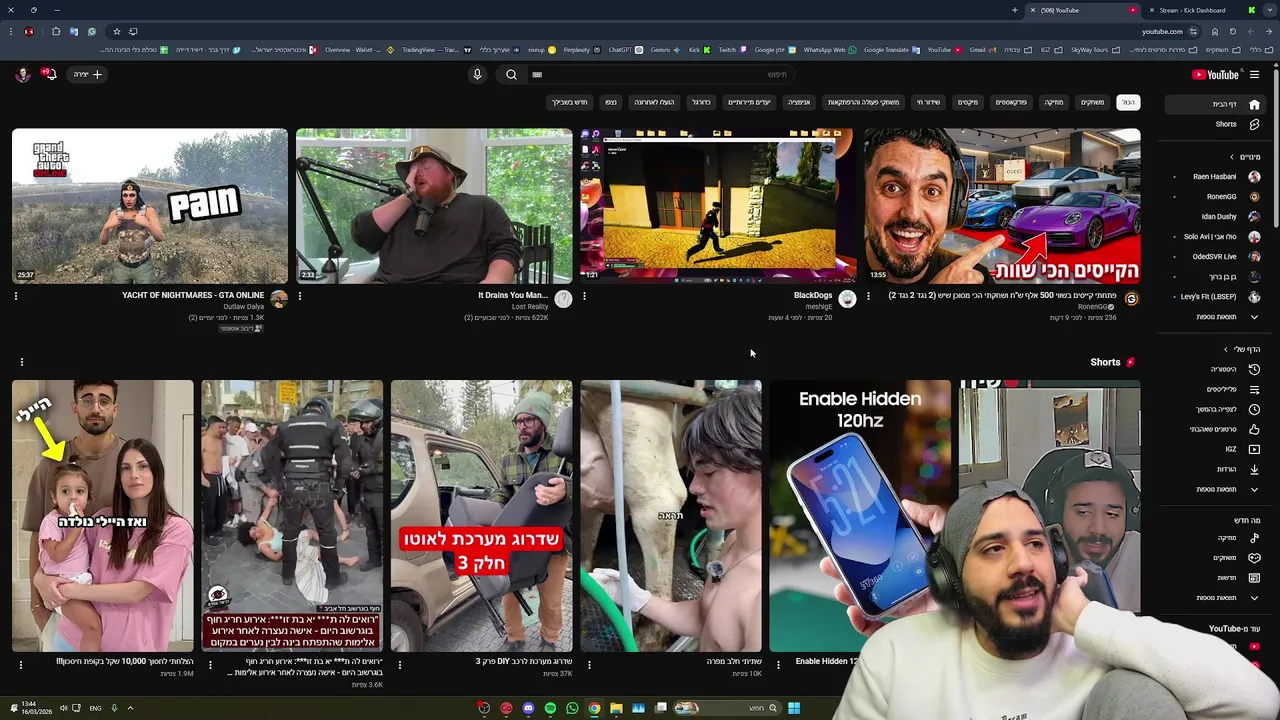The width and height of the screenshot is (1280, 720).
Task: Select the Gaming (משחקים) filter chip
Action: point(1092,102)
